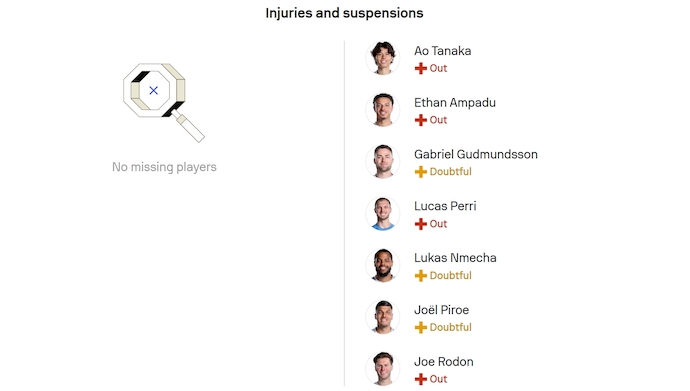
Task: Click the No missing players text
Action: coord(164,167)
